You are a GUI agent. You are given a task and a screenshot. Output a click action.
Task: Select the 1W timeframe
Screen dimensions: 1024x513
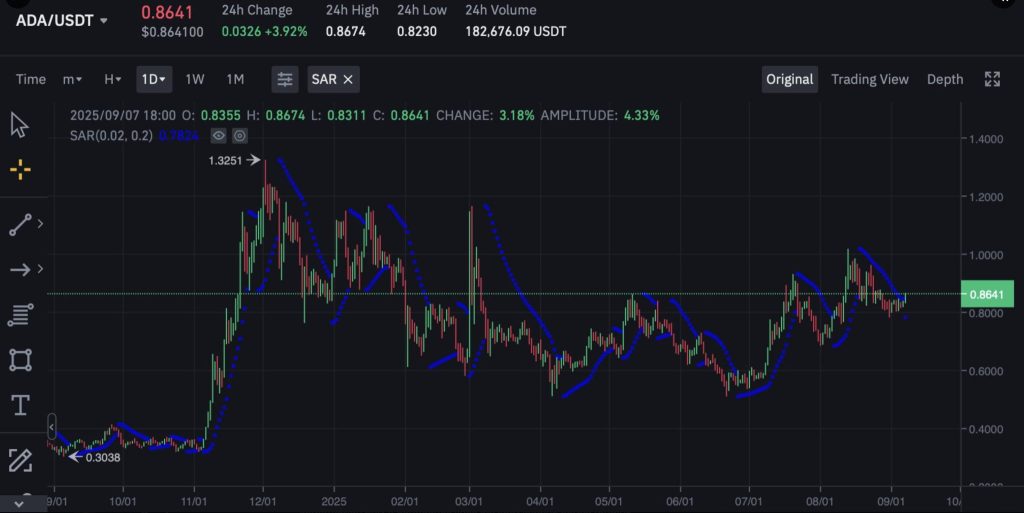coord(195,79)
